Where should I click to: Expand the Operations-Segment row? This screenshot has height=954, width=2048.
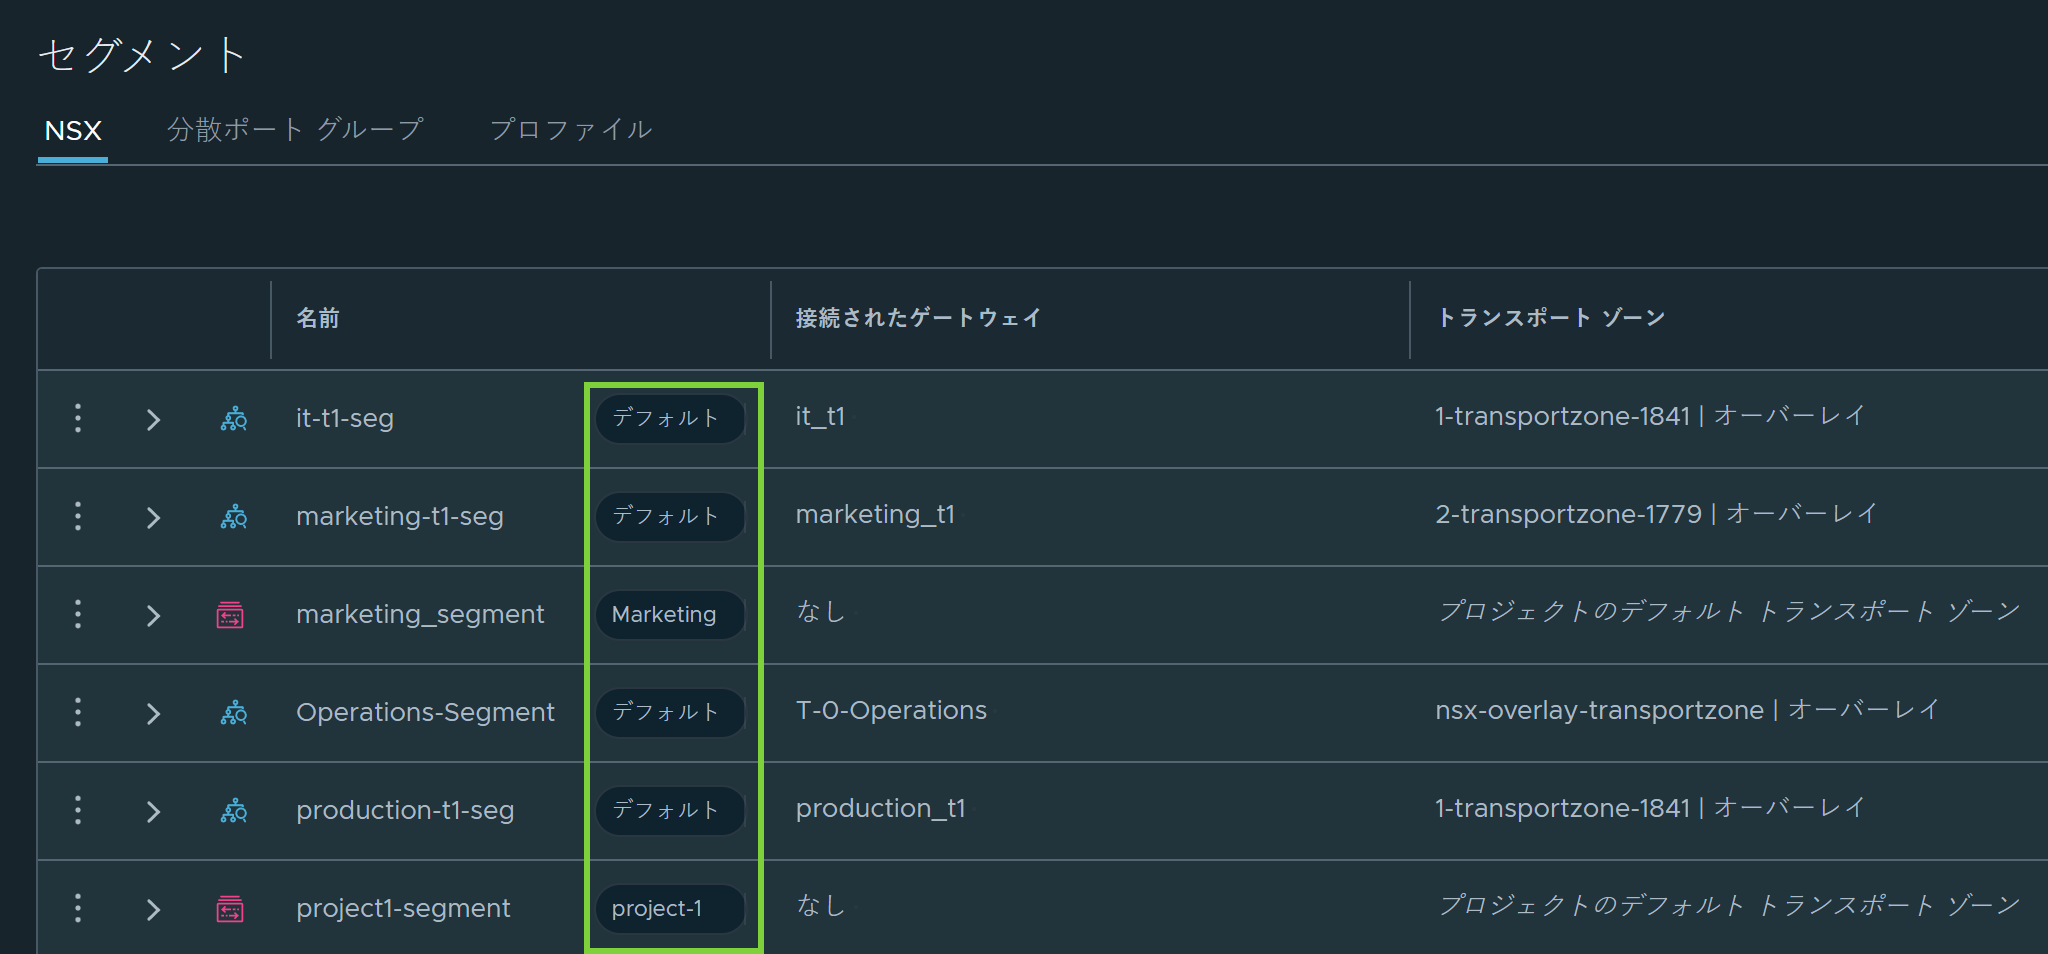pyautogui.click(x=153, y=713)
